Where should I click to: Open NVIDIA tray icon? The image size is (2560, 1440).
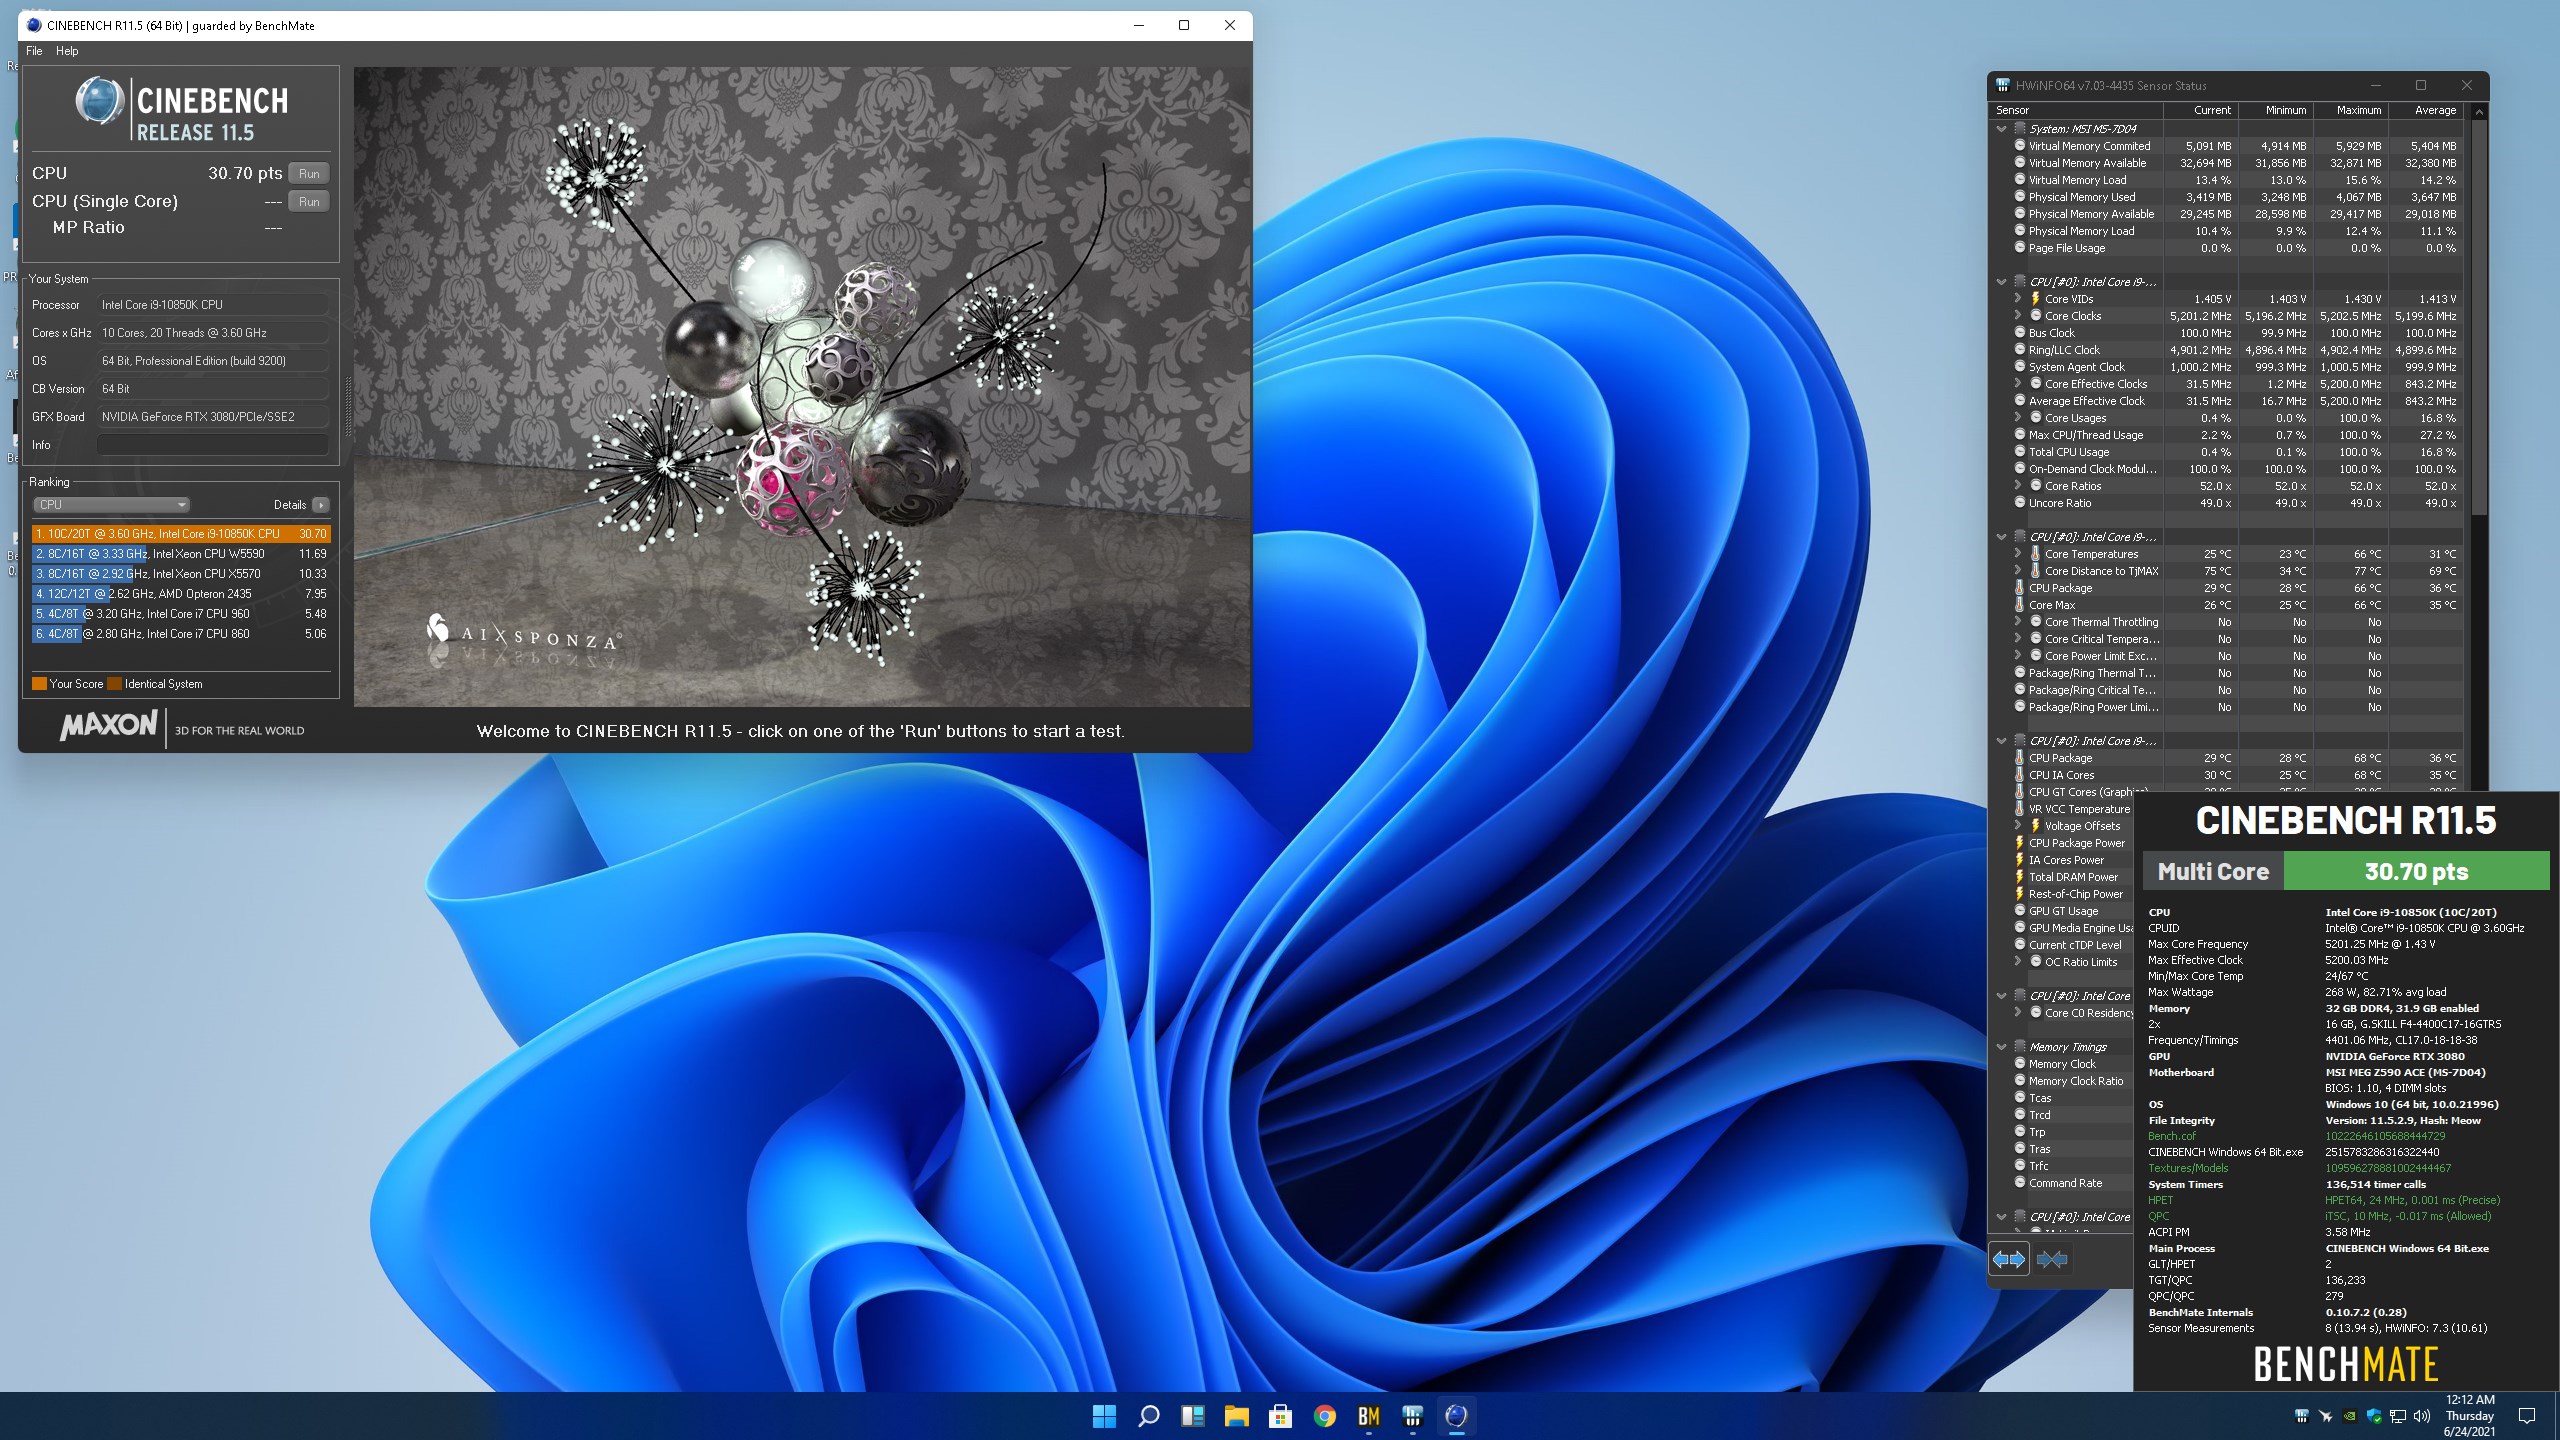click(x=2350, y=1416)
